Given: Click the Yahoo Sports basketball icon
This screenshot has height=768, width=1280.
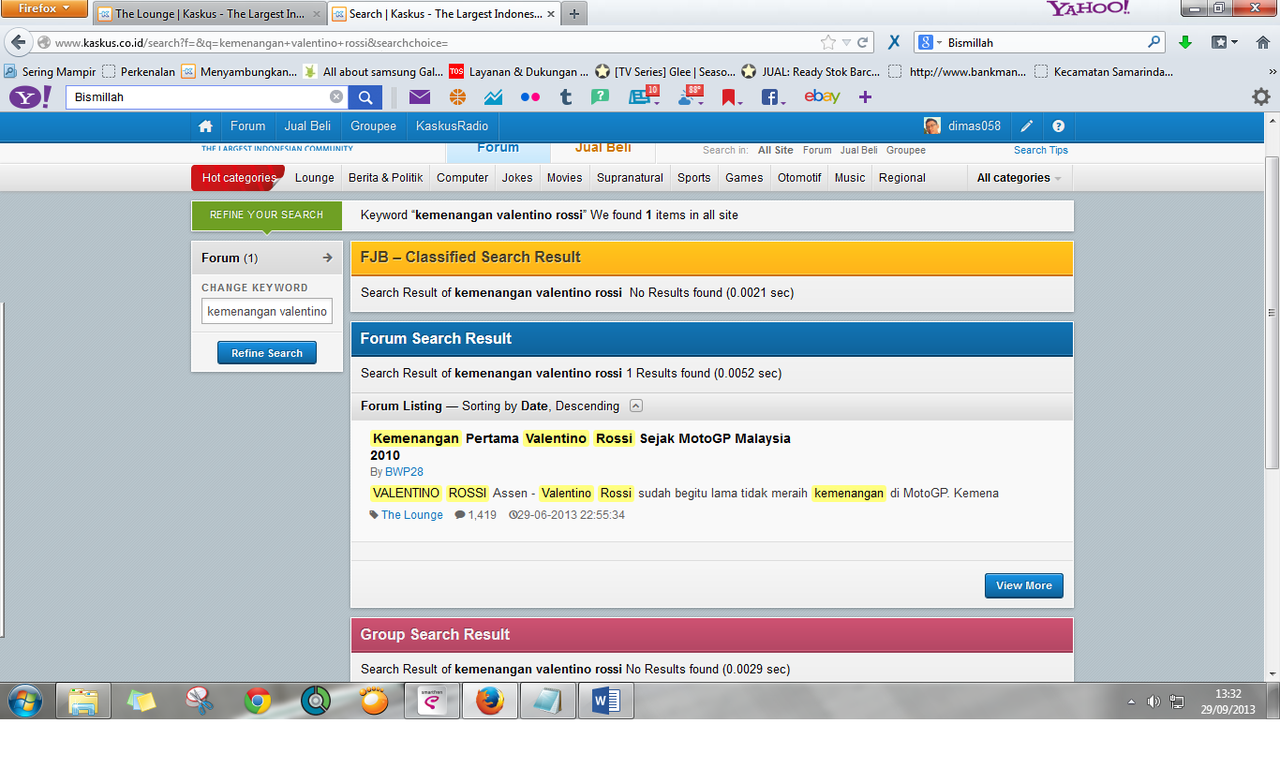Looking at the screenshot, I should click(x=457, y=97).
